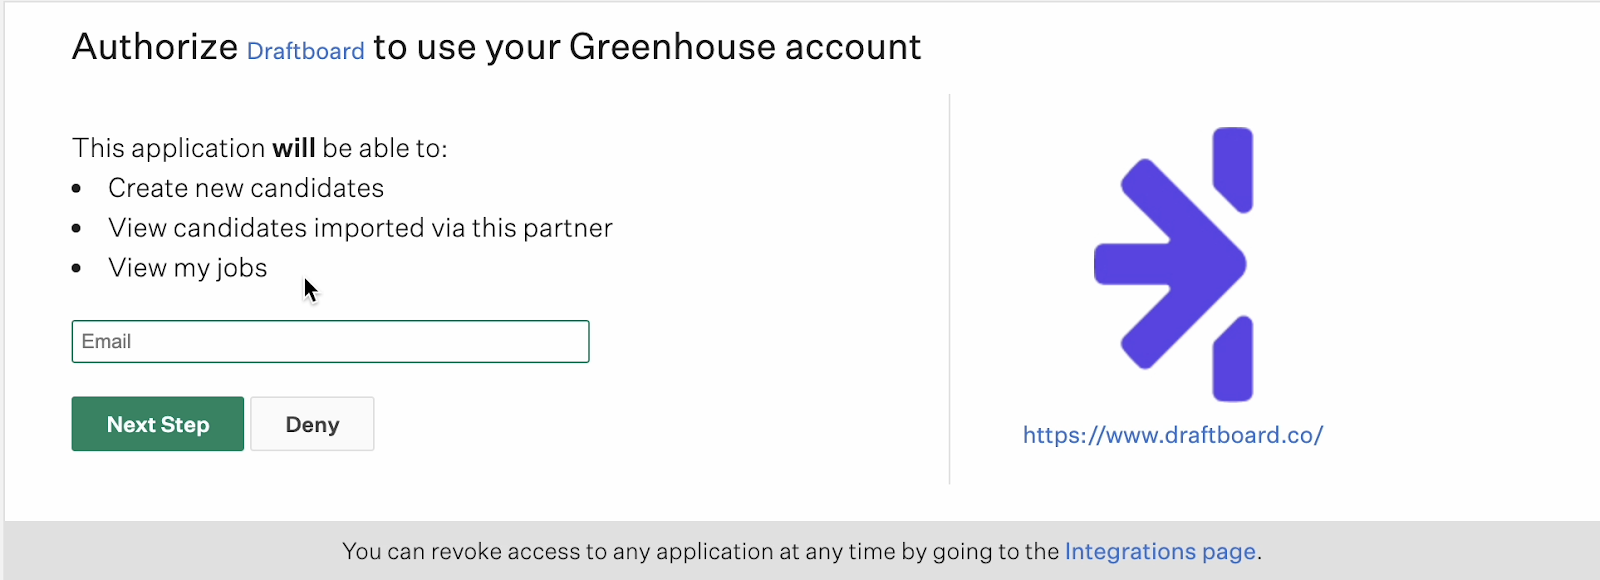Click the Draftboard arrow logo

(1172, 264)
